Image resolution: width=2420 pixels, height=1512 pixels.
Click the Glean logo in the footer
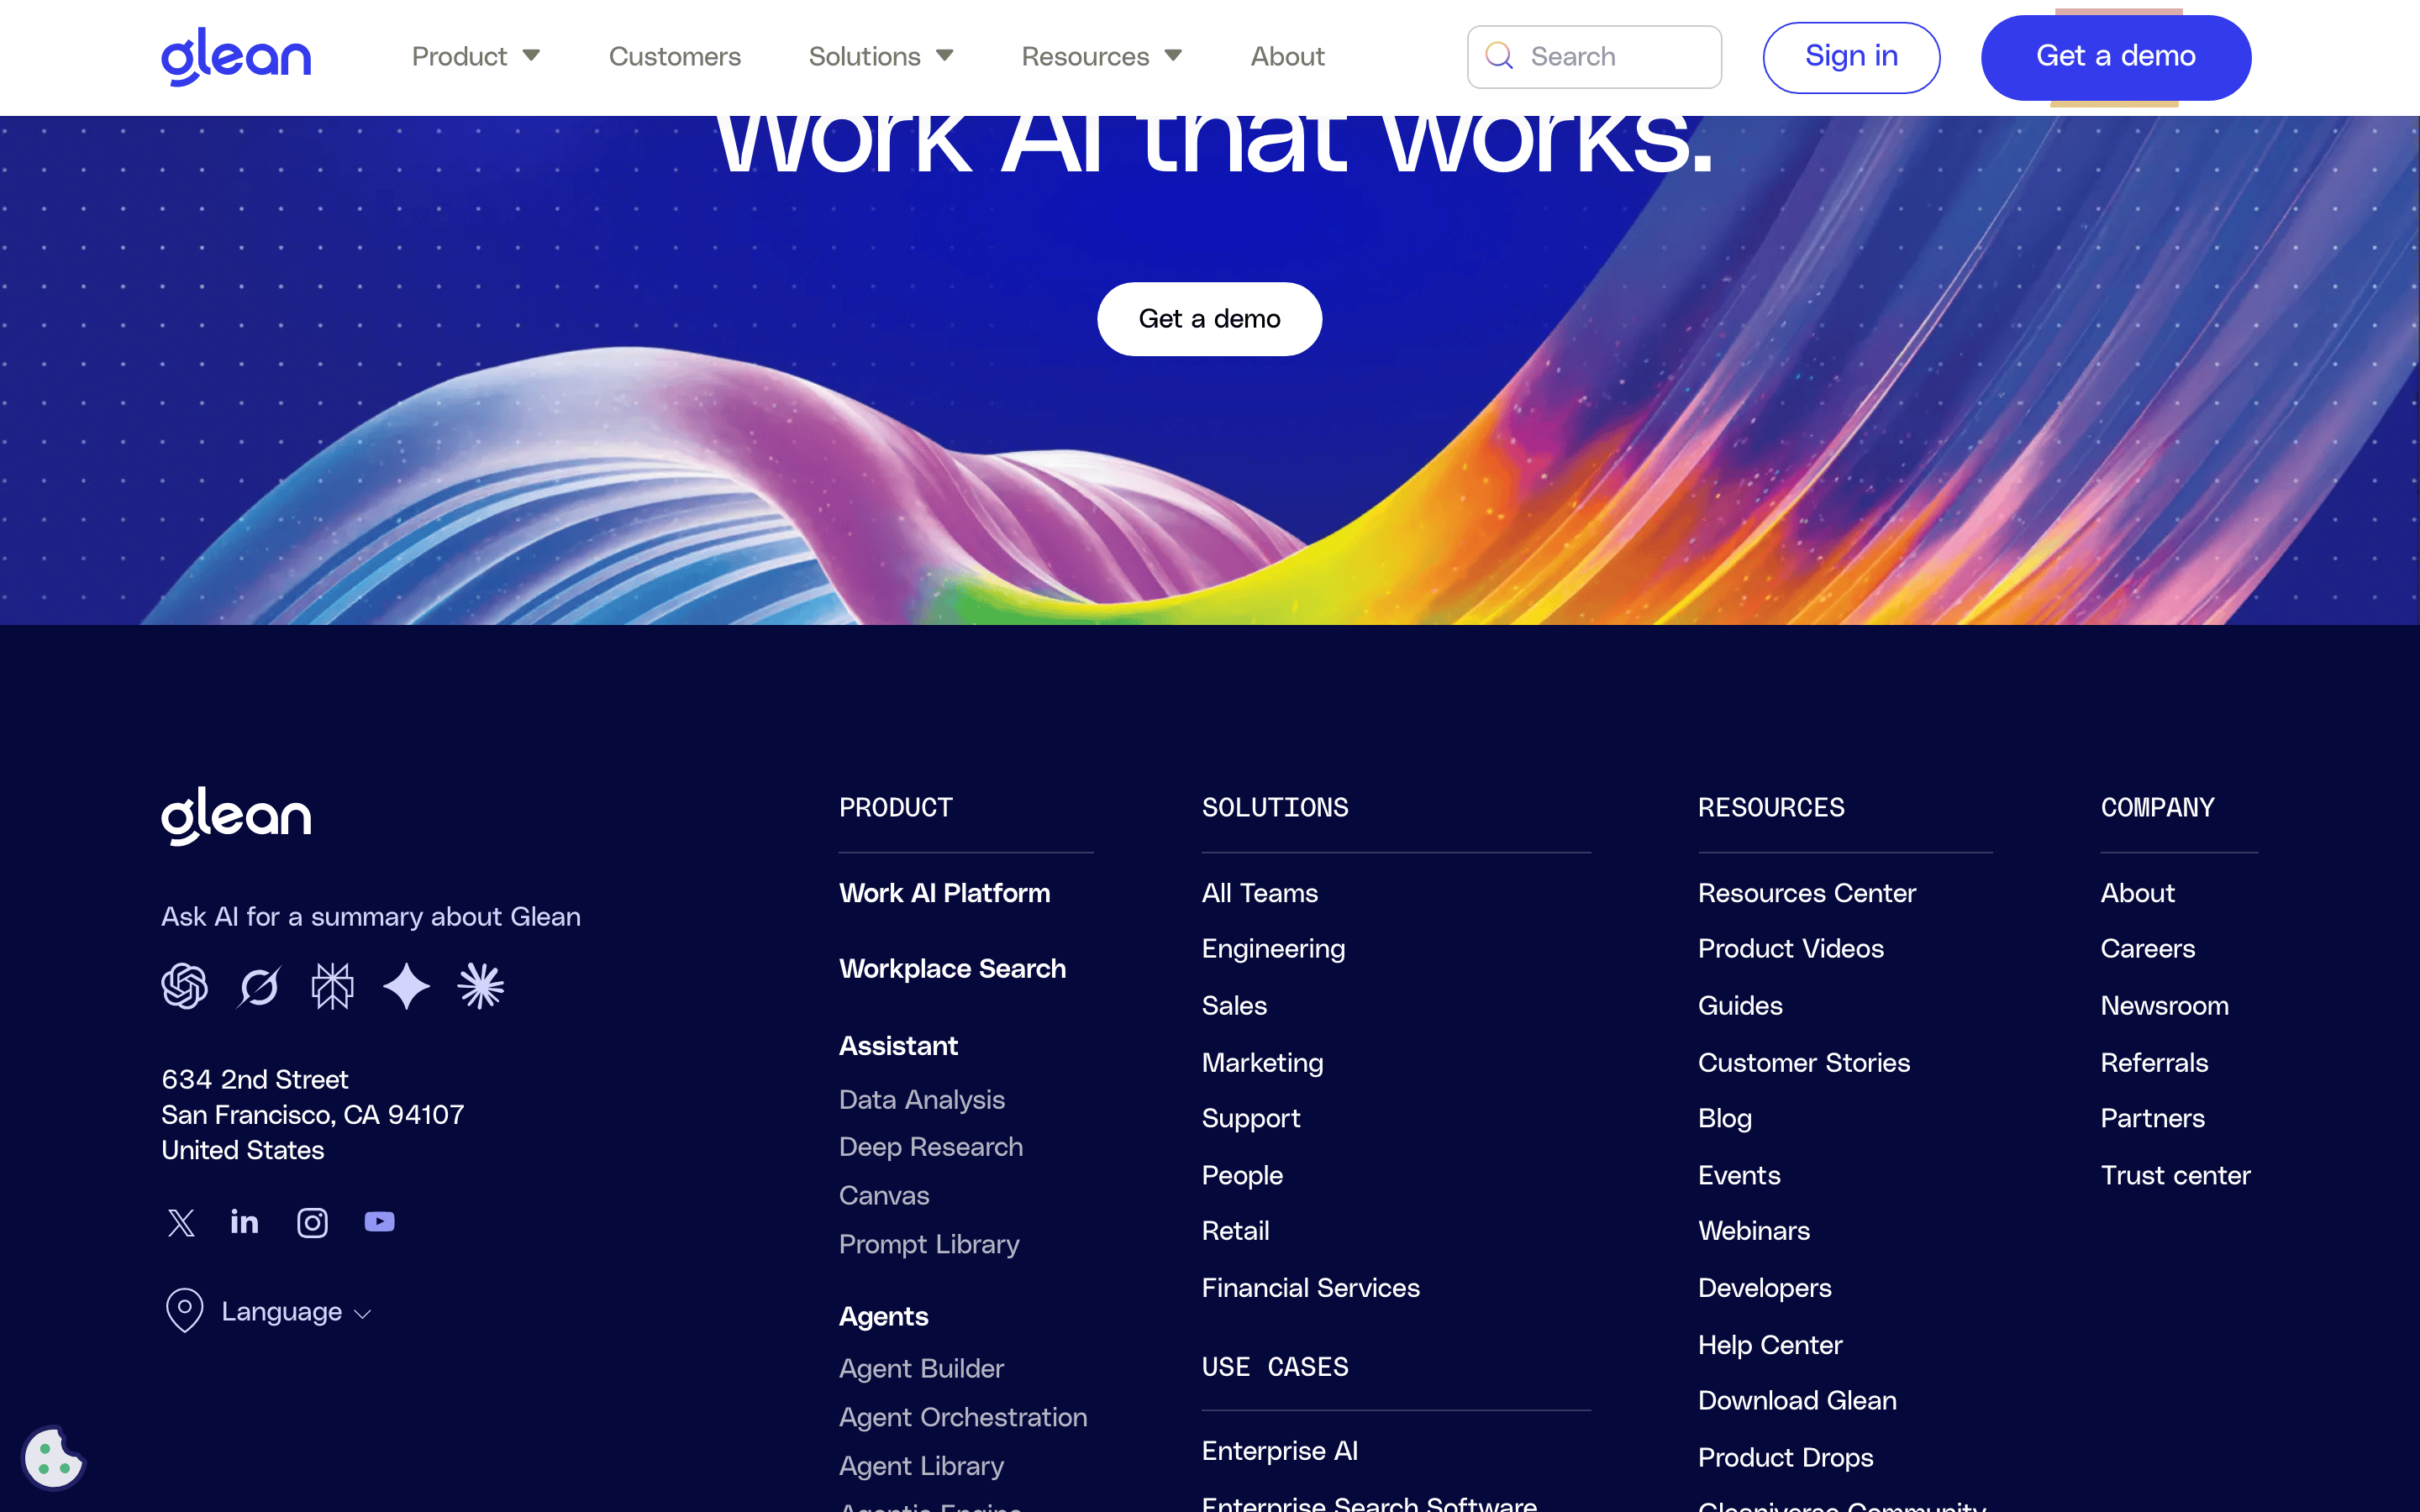(236, 815)
